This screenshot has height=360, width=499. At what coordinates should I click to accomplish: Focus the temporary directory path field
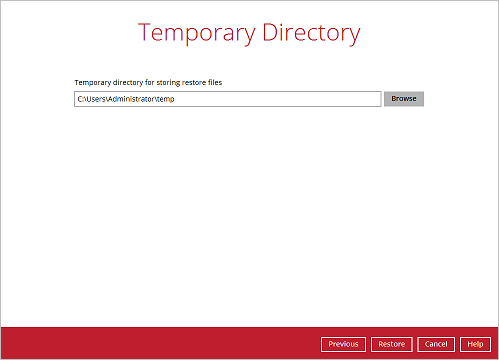tap(228, 99)
